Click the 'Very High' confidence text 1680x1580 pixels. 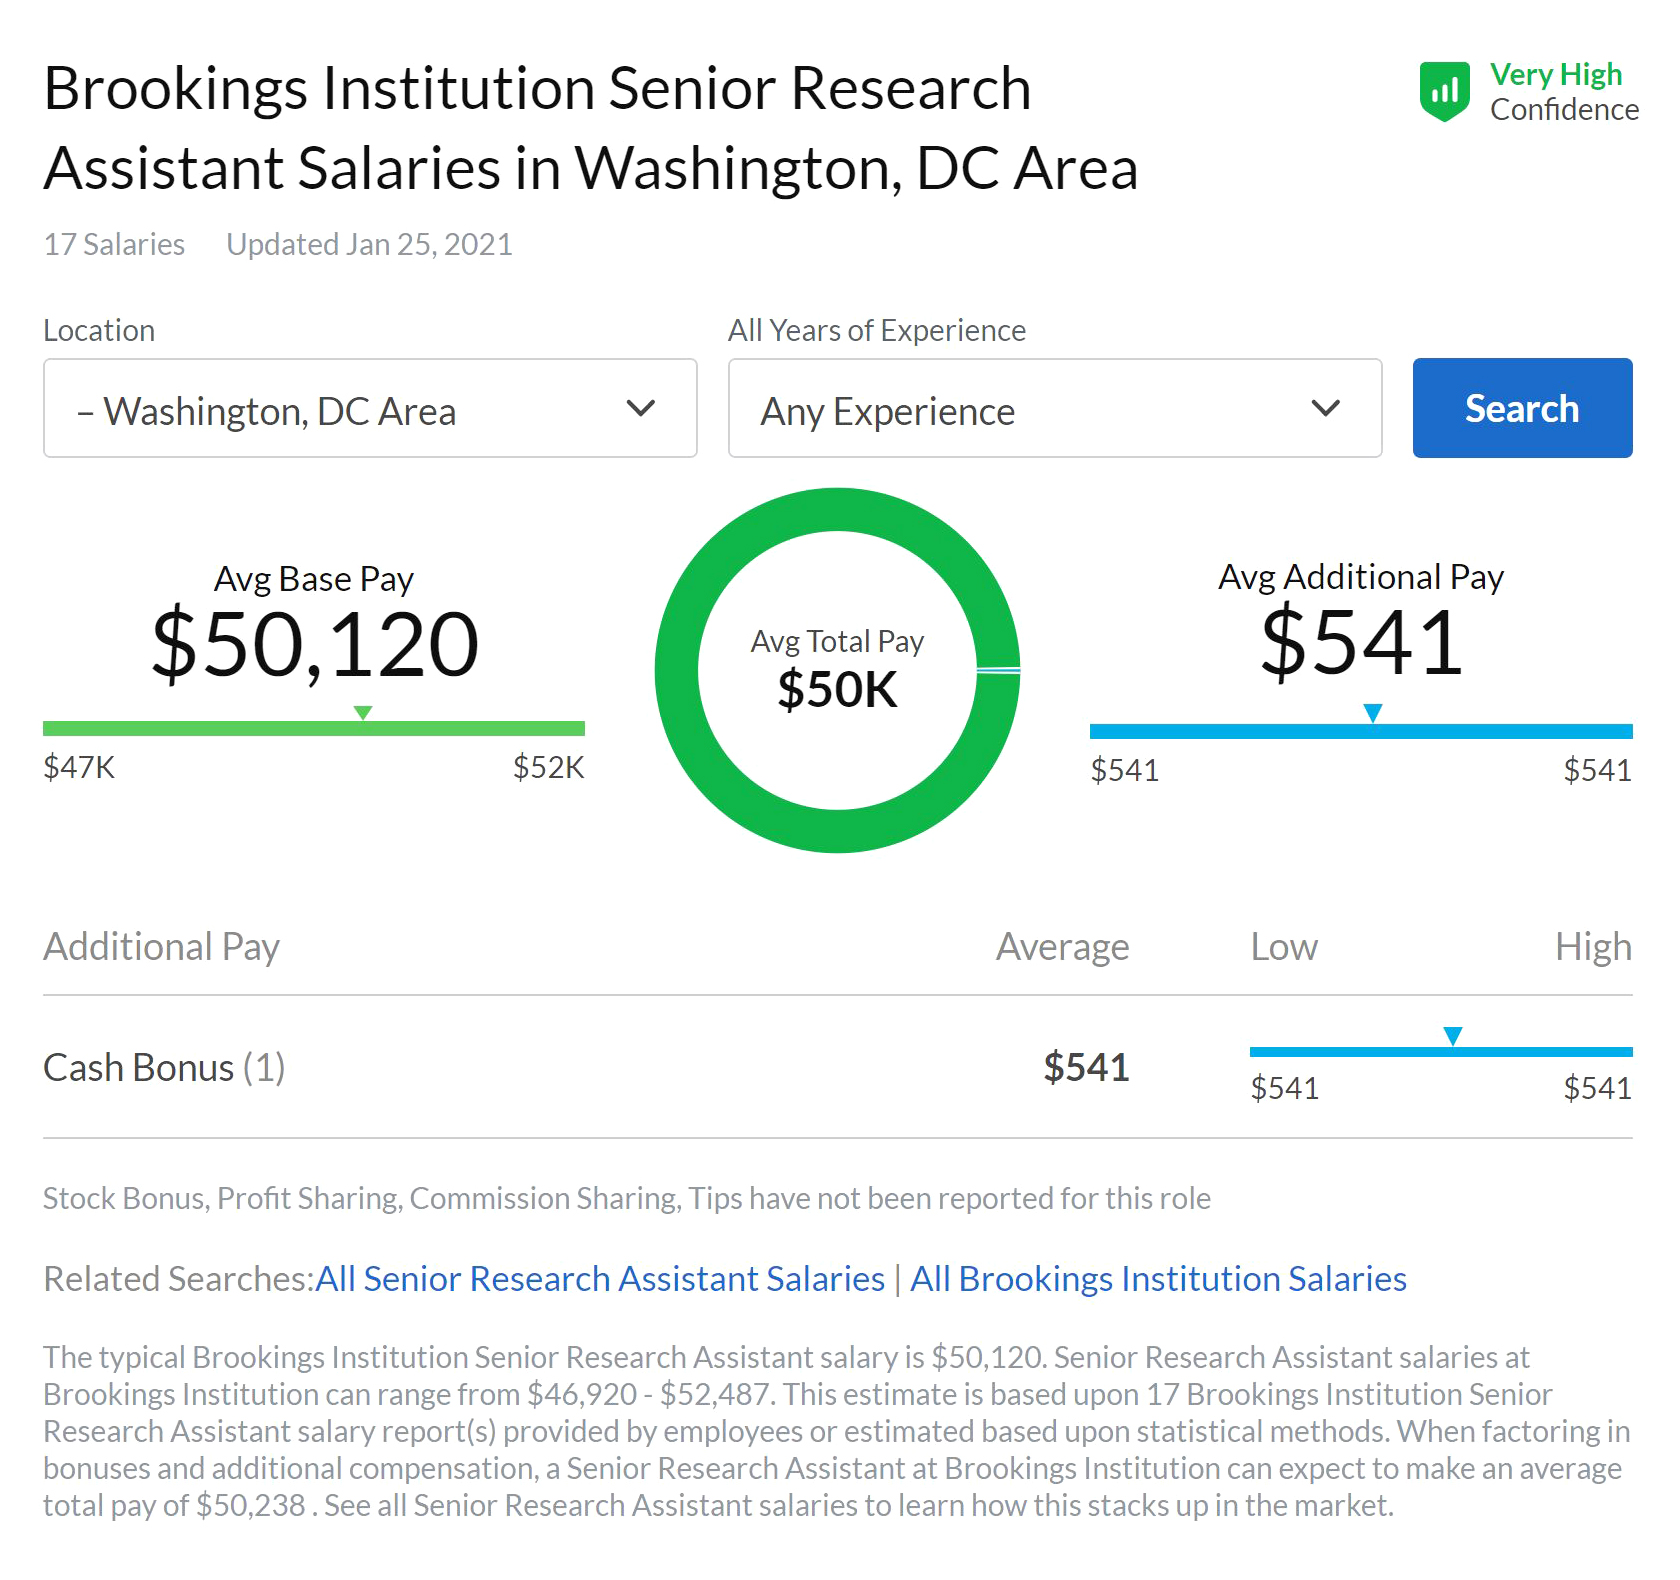1556,75
